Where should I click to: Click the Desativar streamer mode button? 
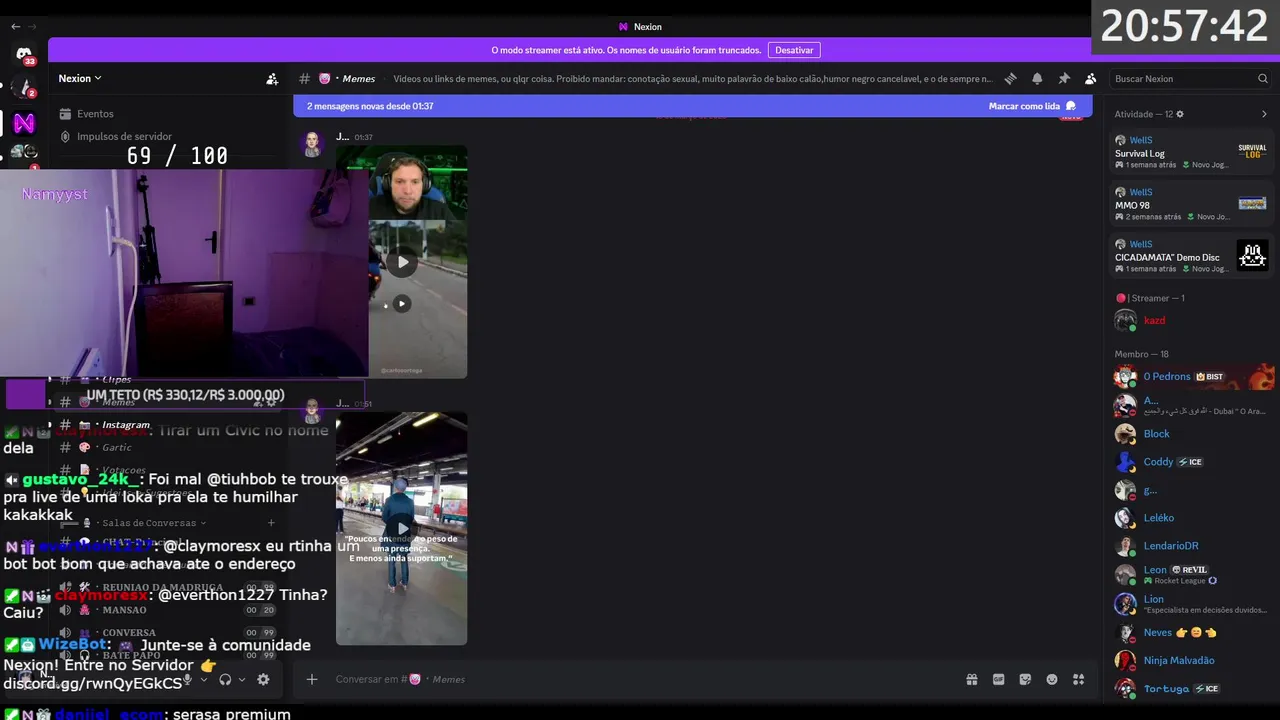tap(794, 50)
